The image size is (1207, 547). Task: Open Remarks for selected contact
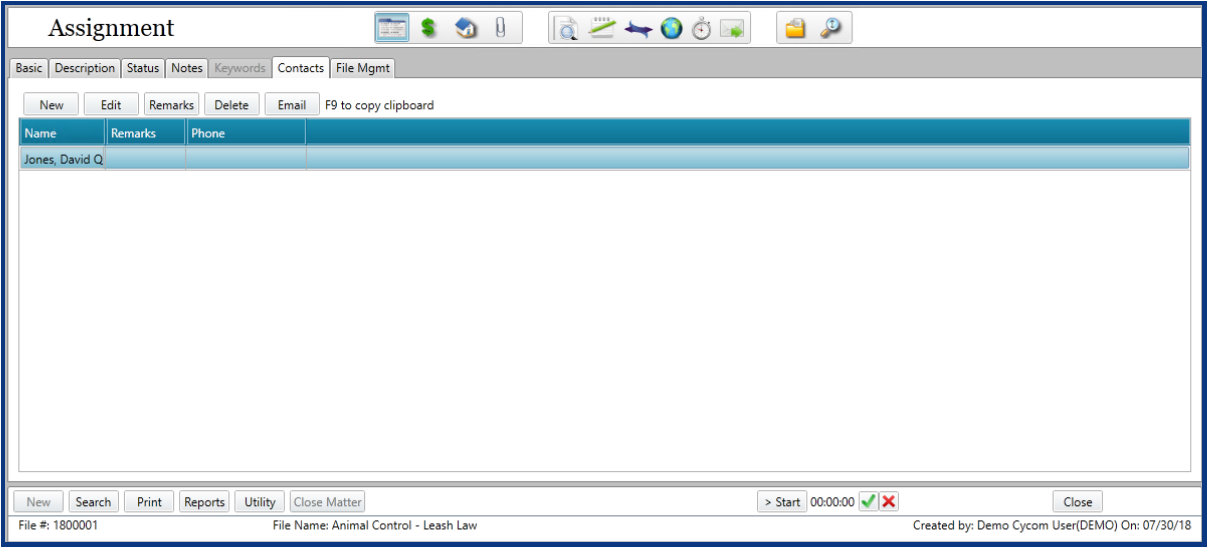171,105
